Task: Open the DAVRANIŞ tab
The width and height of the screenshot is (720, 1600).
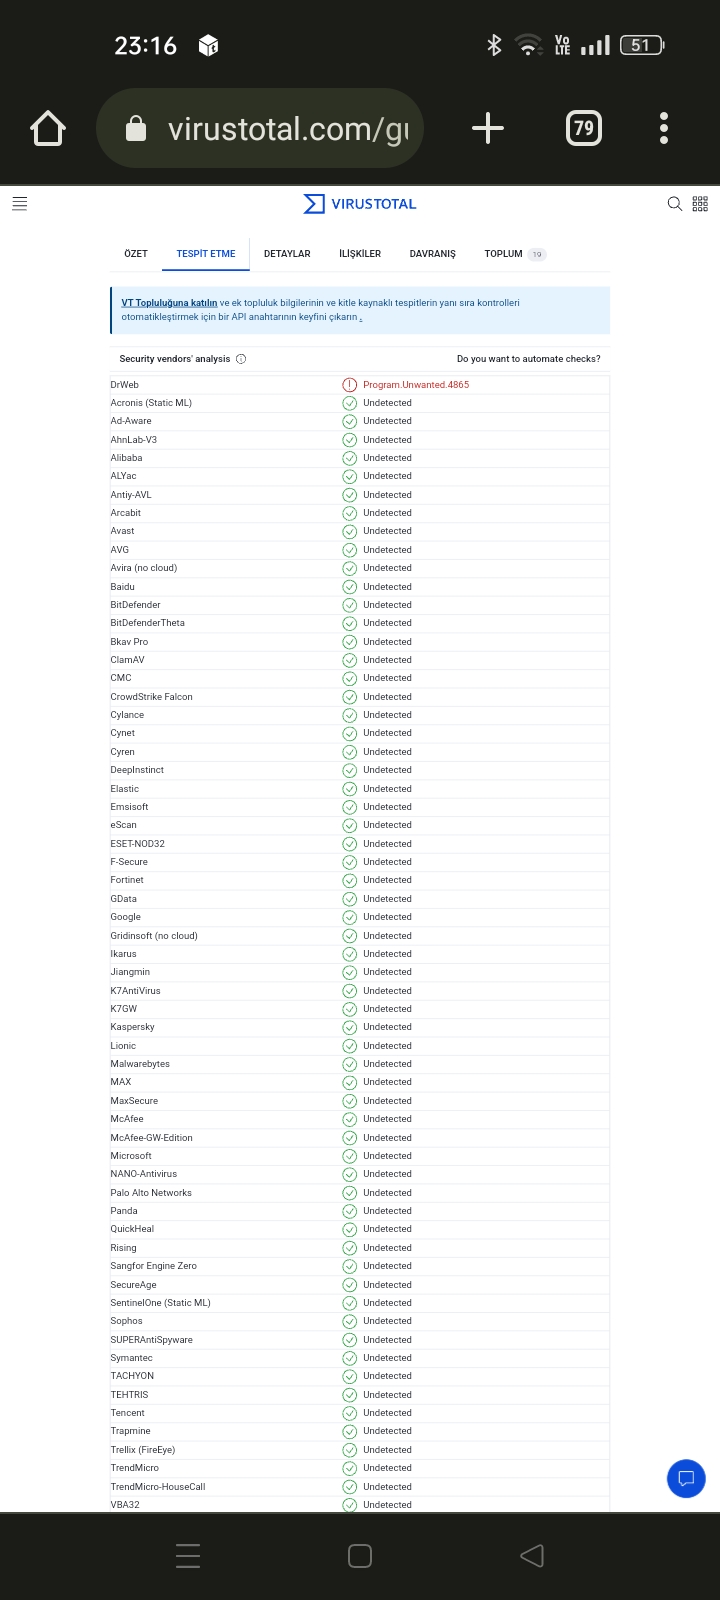Action: tap(432, 254)
